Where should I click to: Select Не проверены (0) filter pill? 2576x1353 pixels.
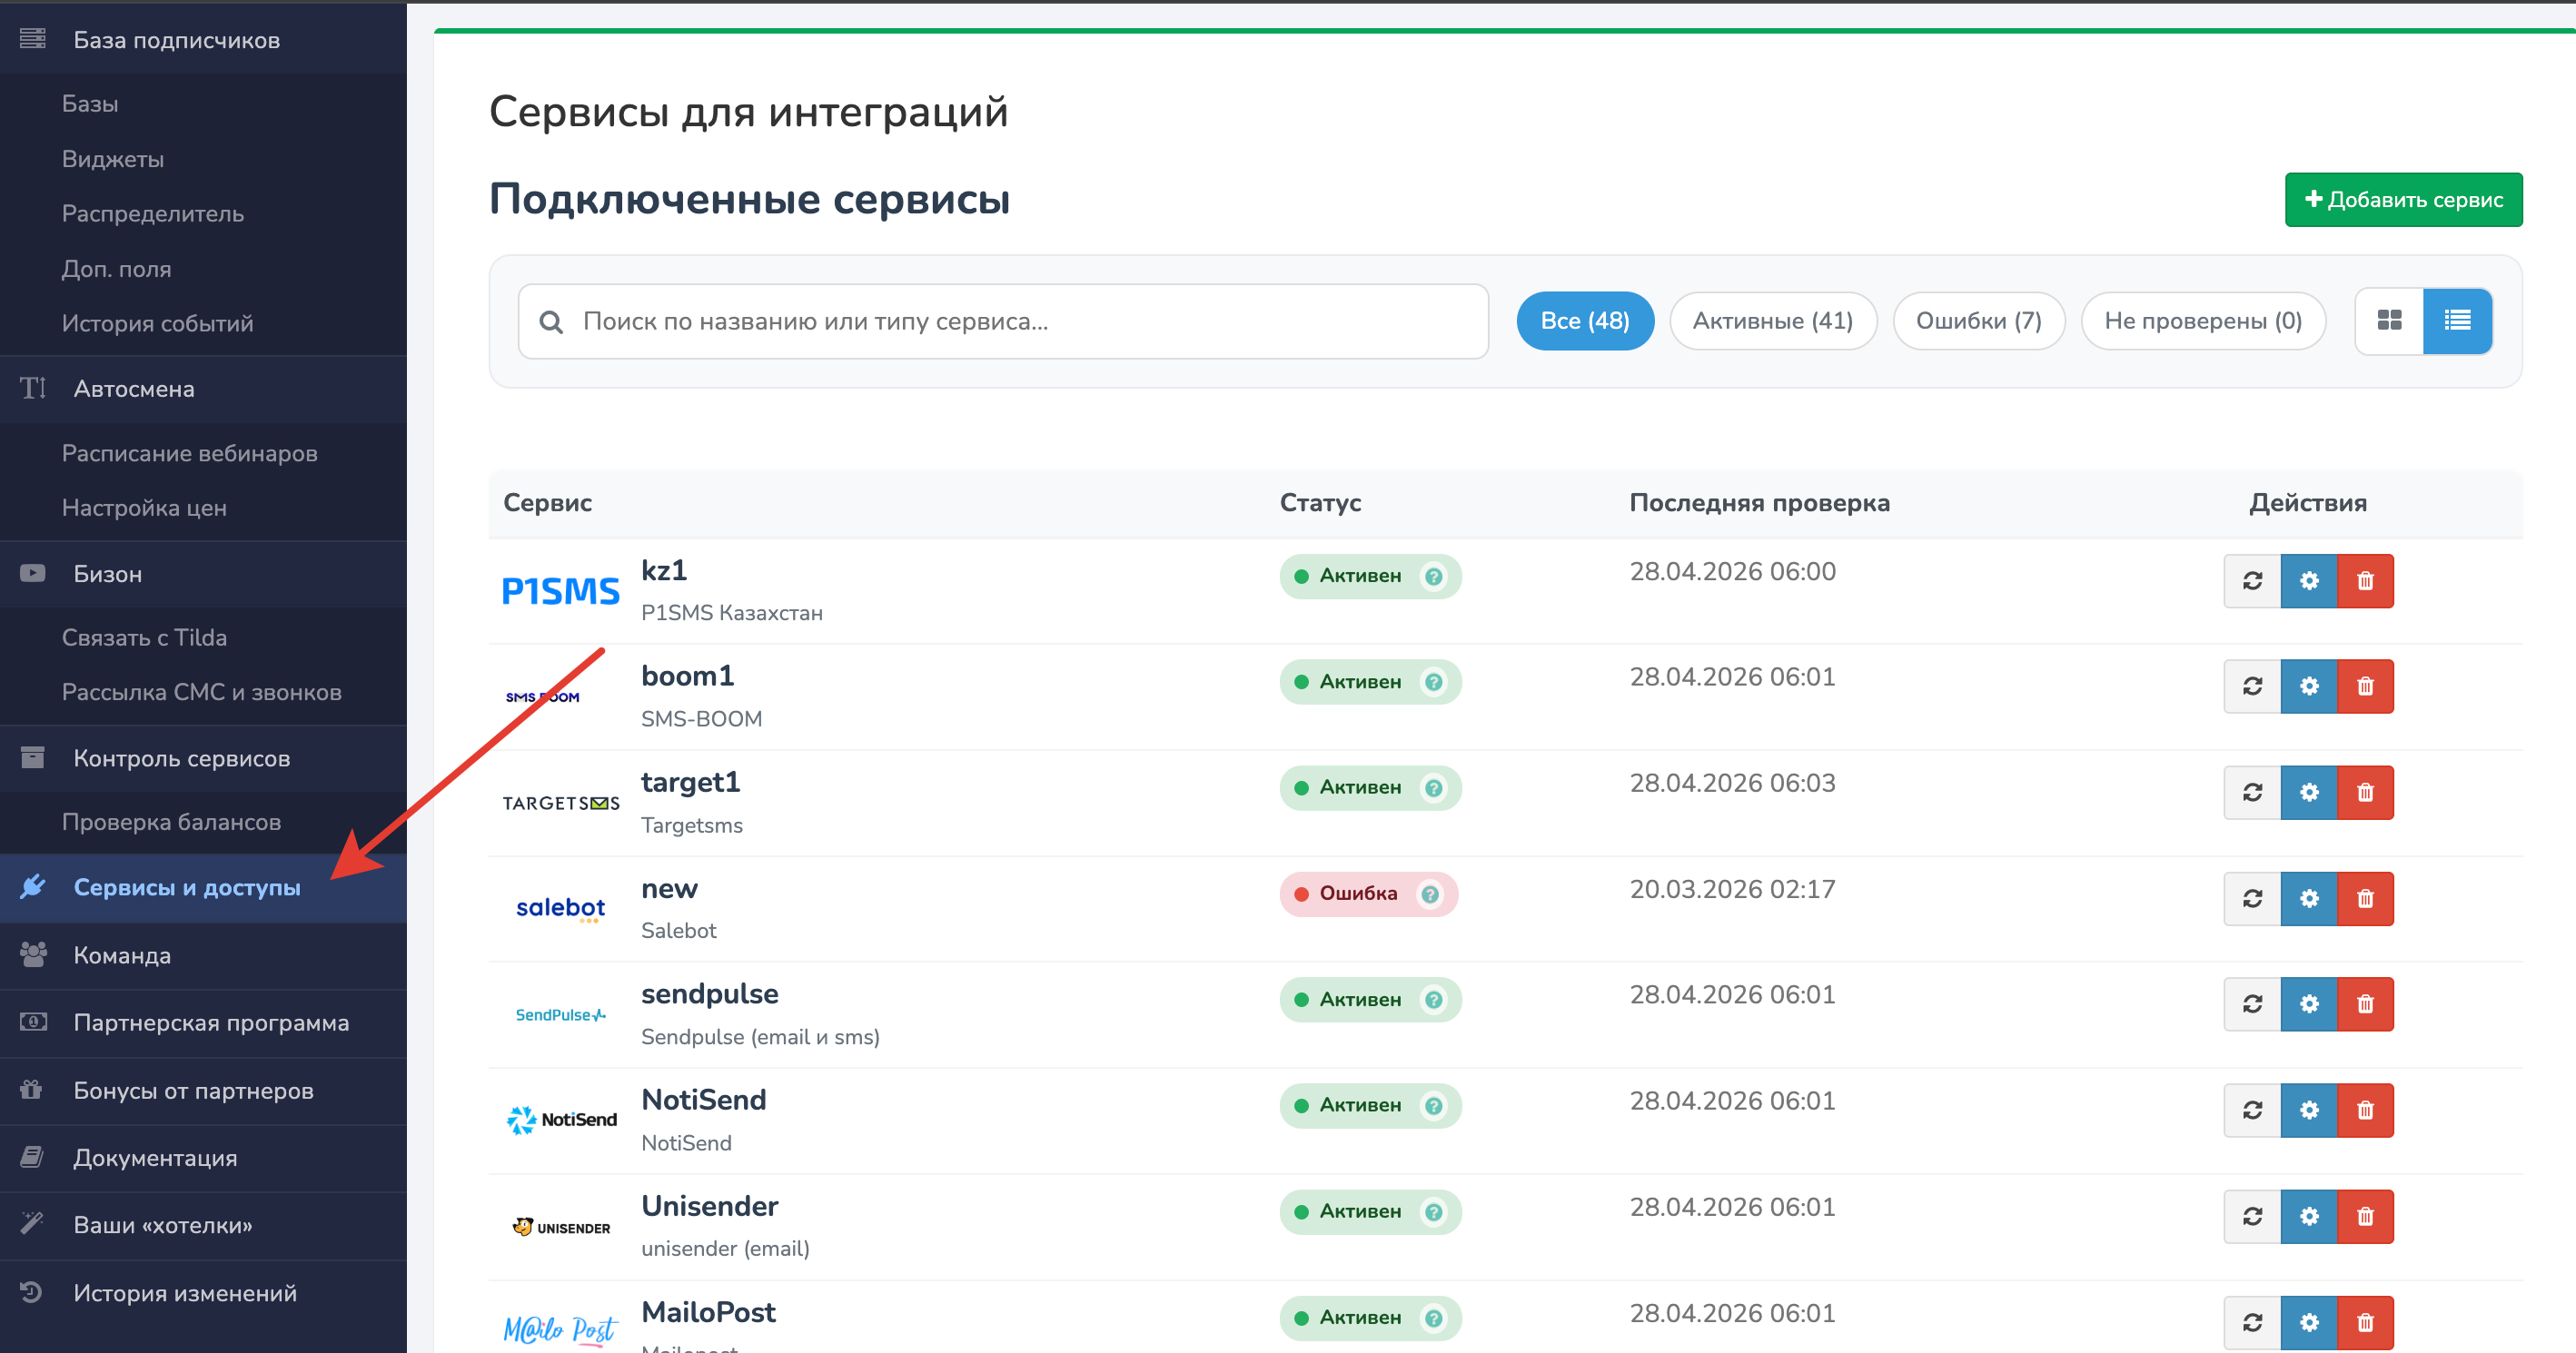pyautogui.click(x=2202, y=321)
